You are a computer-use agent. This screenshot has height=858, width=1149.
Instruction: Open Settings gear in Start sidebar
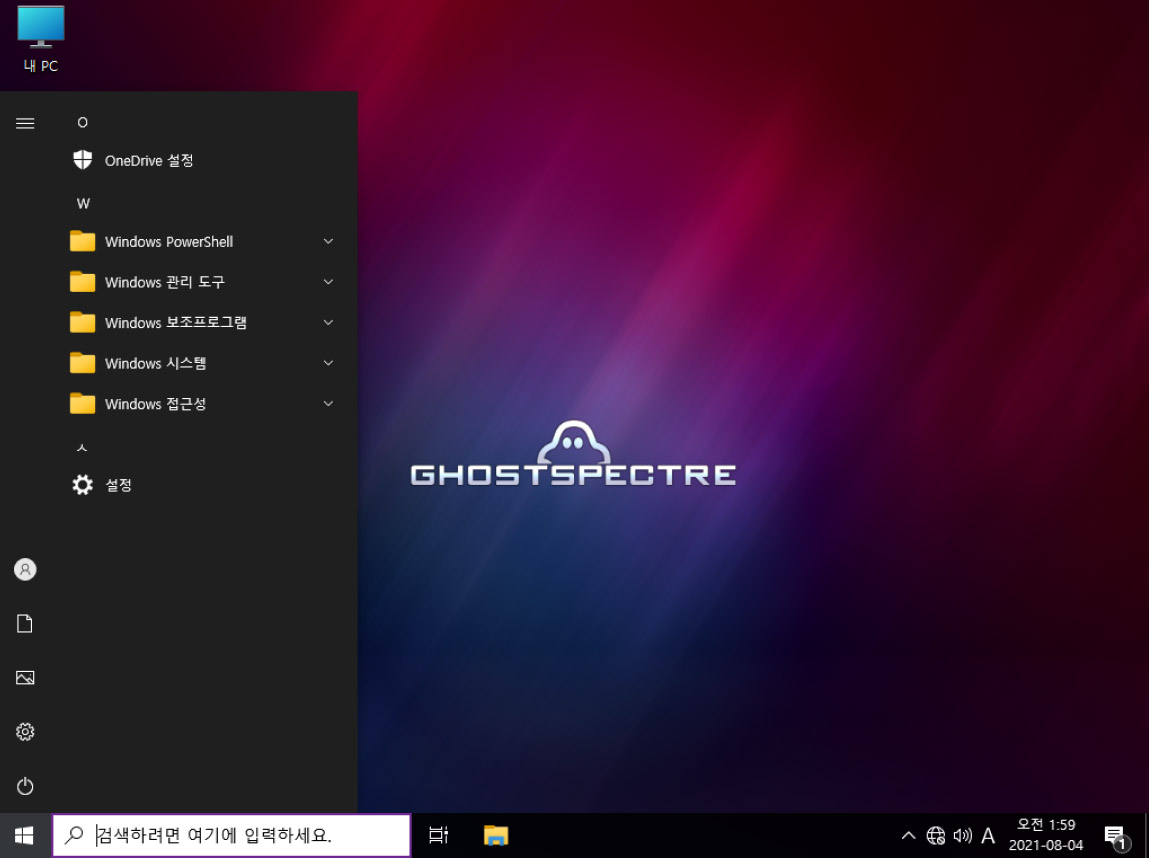point(25,731)
